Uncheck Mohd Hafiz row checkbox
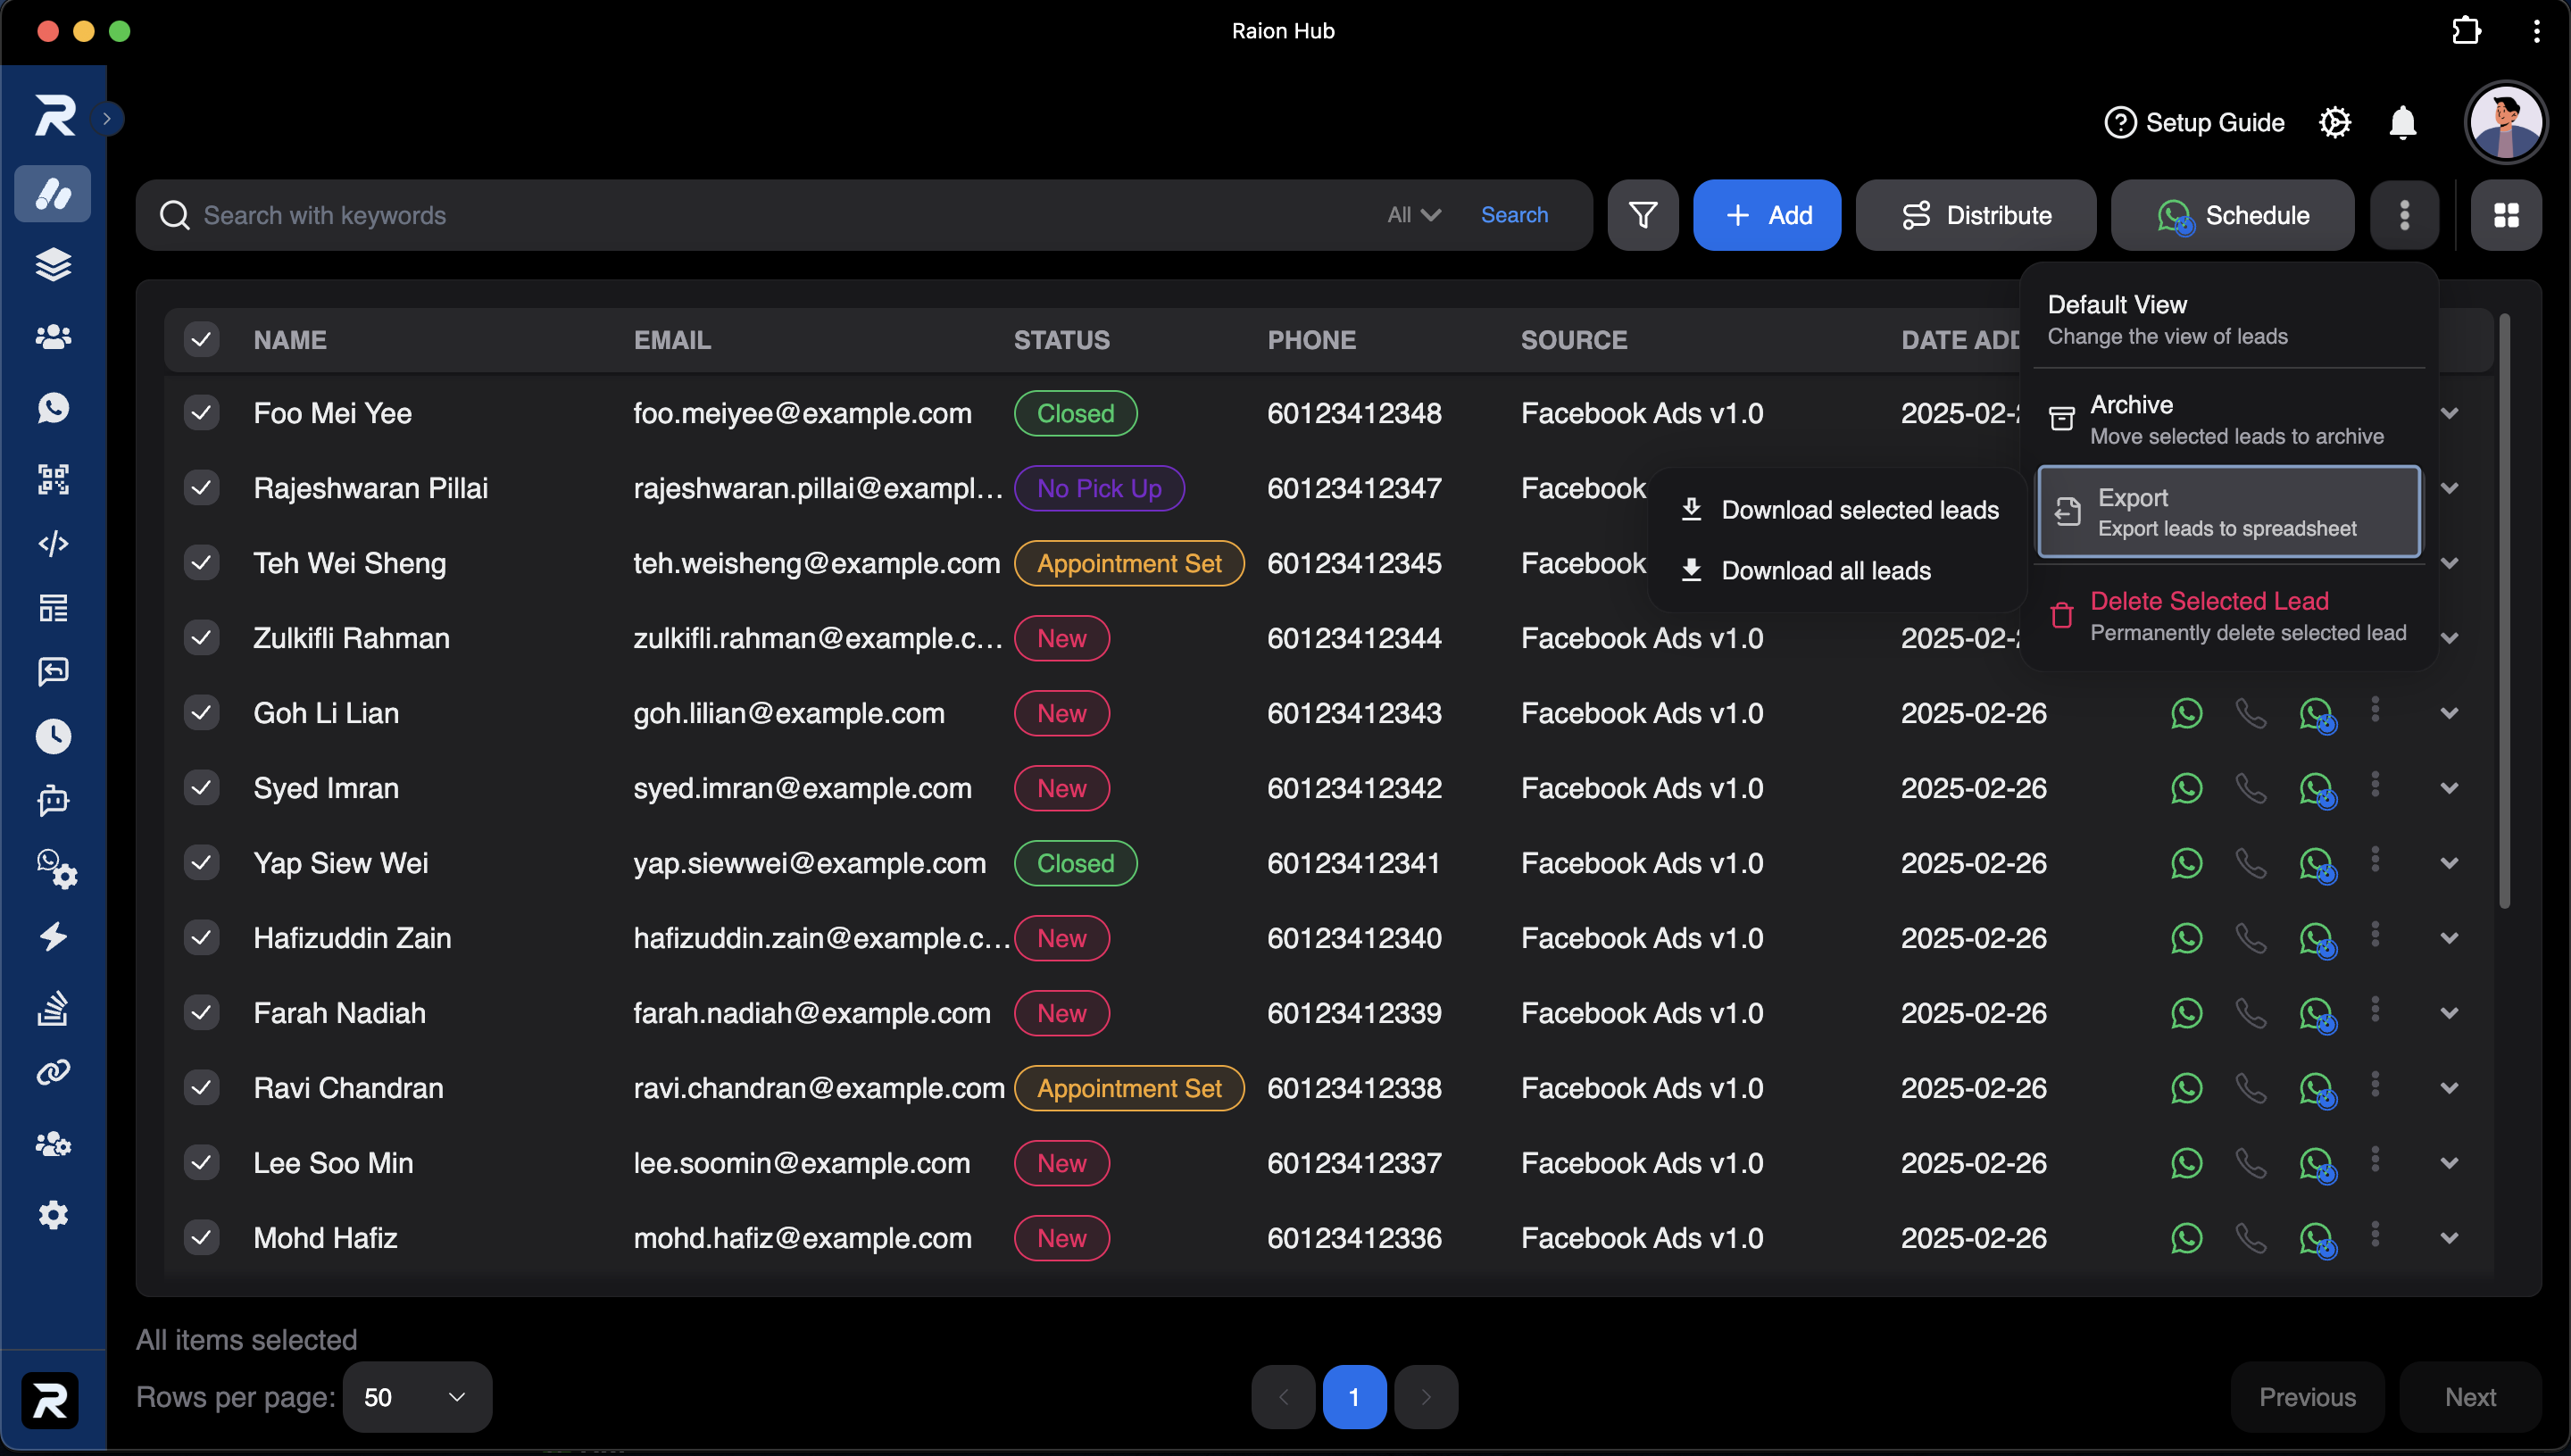 click(201, 1238)
